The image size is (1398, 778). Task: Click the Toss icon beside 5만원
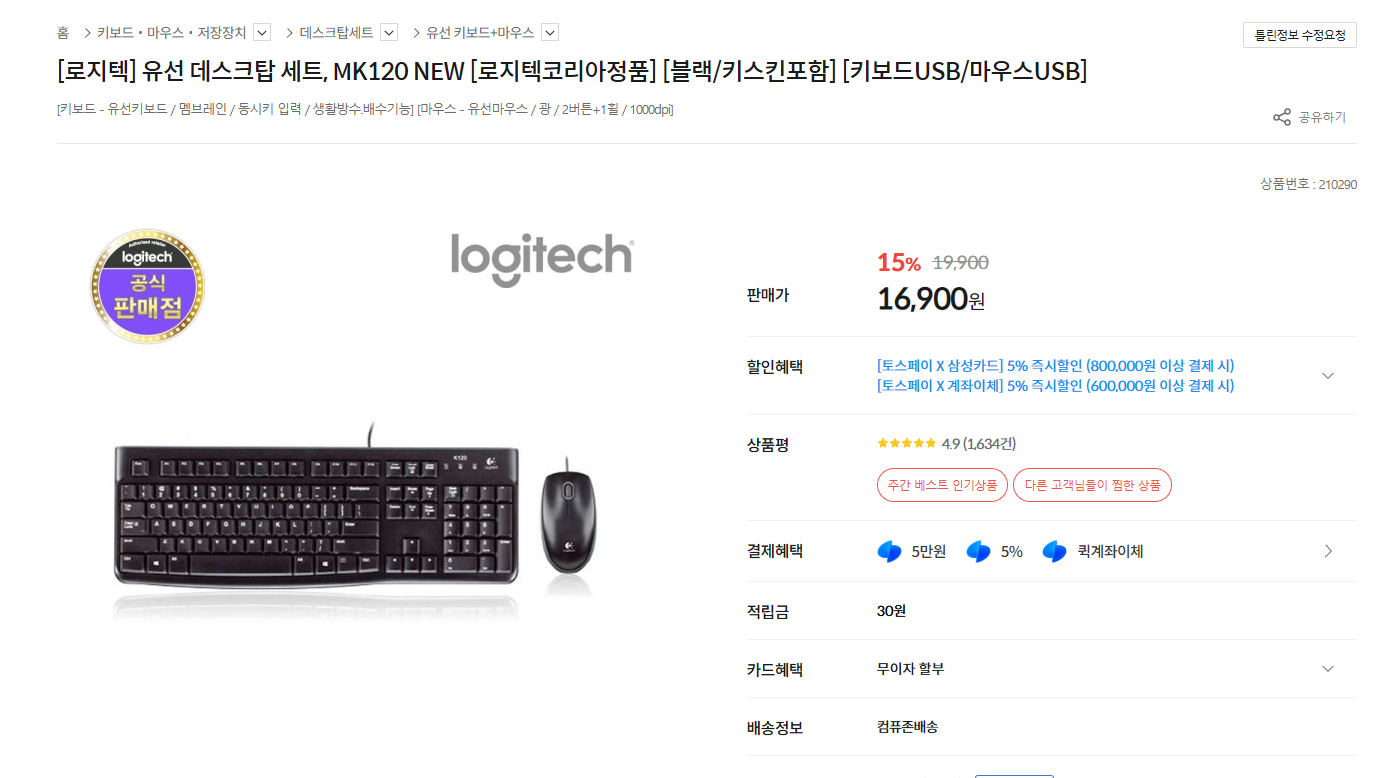tap(889, 551)
